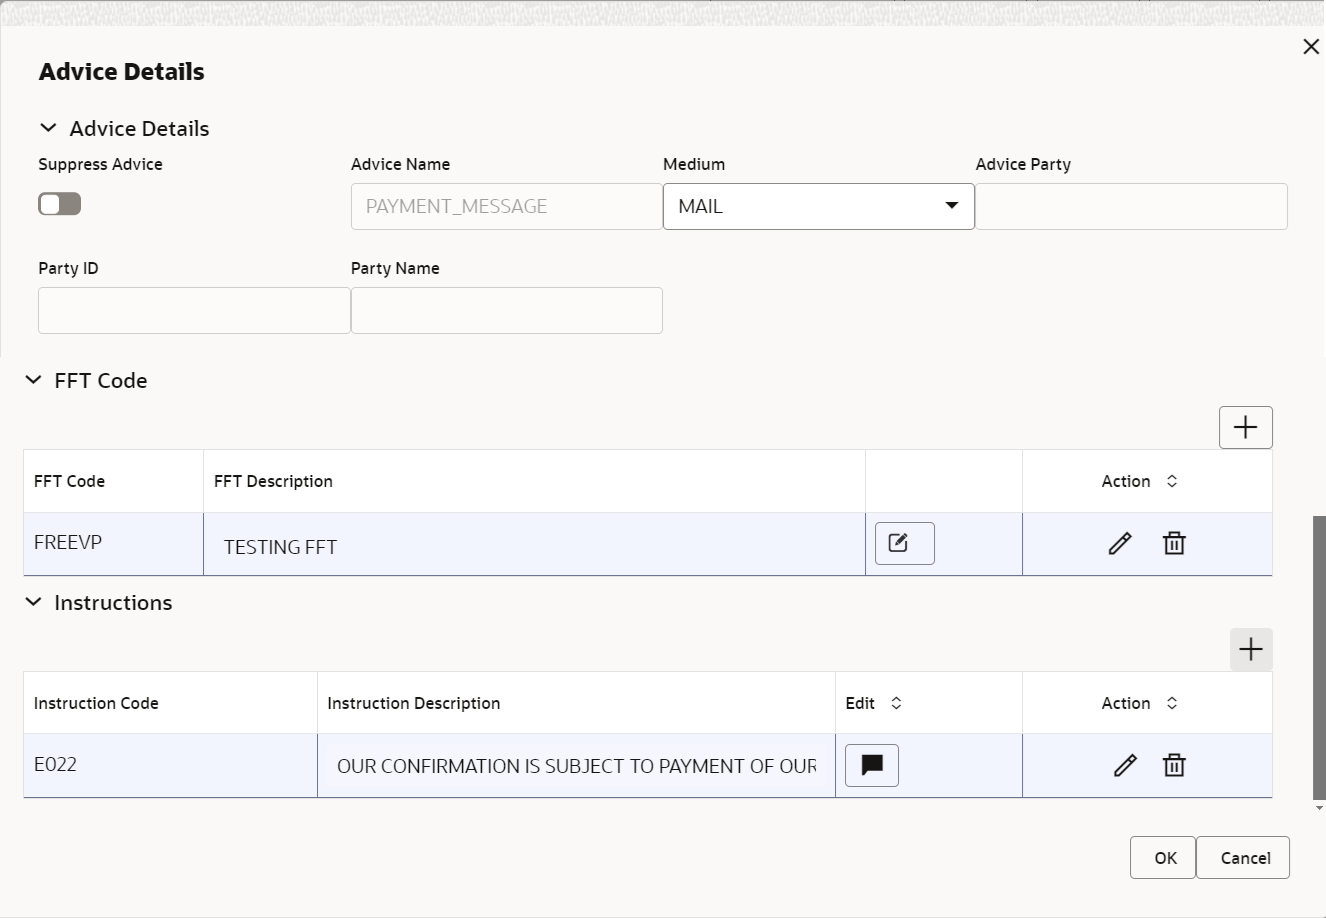Screen dimensions: 1326x918
Task: Edit the E022 instruction entry
Action: tap(1125, 765)
